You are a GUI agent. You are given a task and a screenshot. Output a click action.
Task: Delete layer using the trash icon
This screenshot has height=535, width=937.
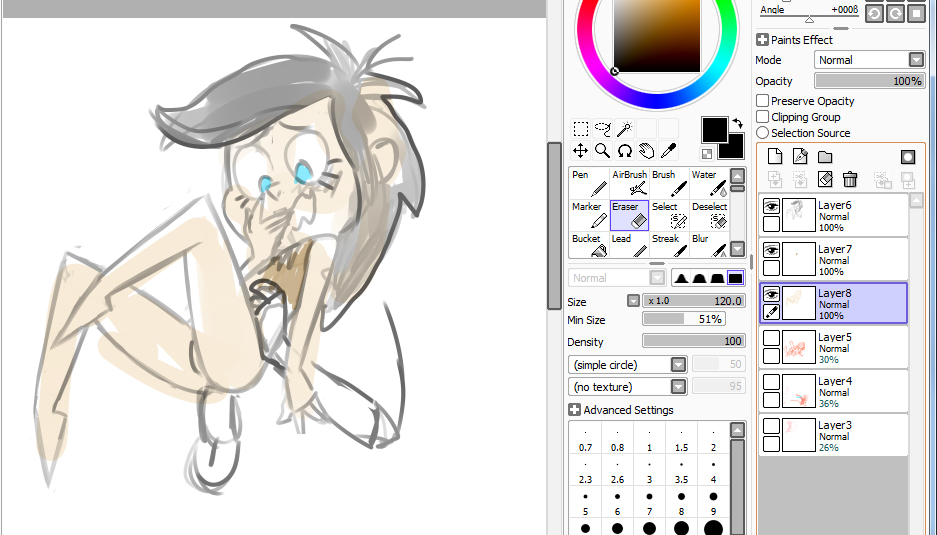pos(850,179)
